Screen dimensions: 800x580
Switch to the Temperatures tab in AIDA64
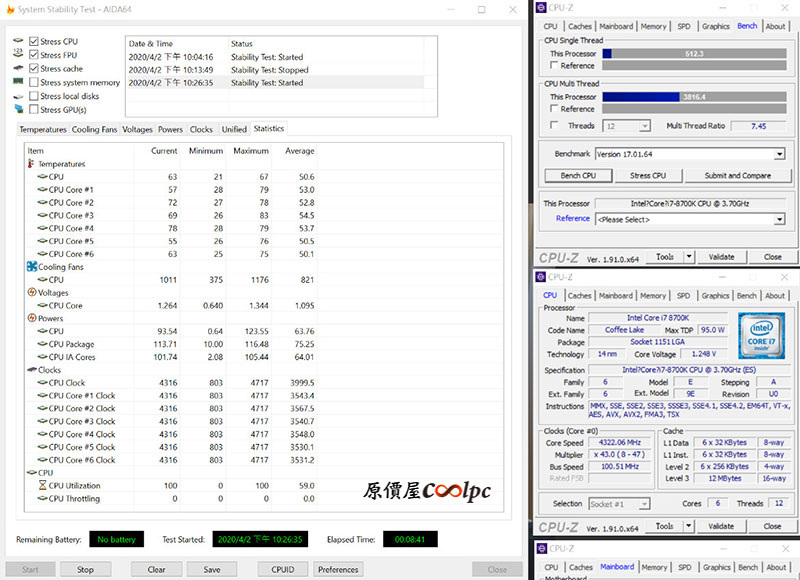[43, 130]
